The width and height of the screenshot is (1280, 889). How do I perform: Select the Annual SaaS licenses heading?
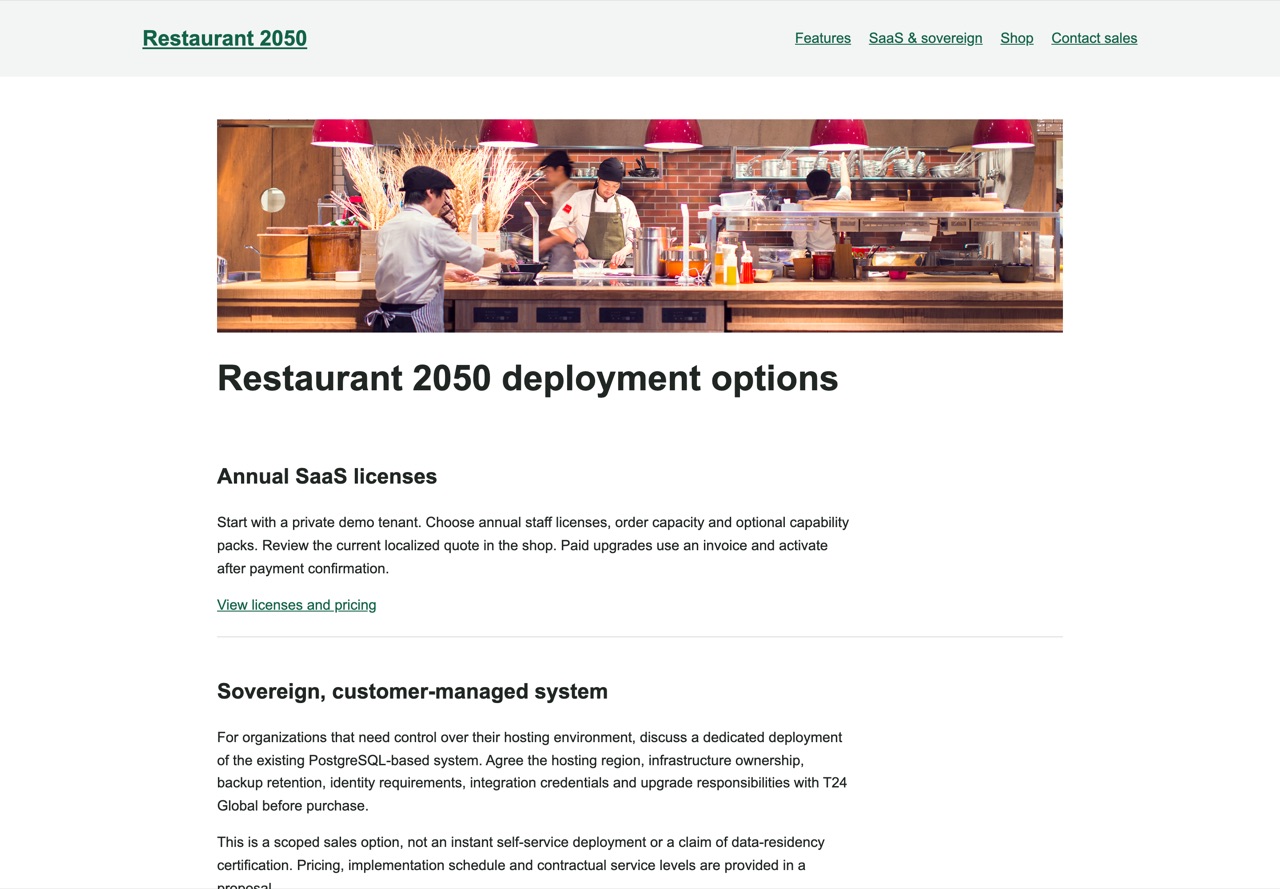pos(327,476)
